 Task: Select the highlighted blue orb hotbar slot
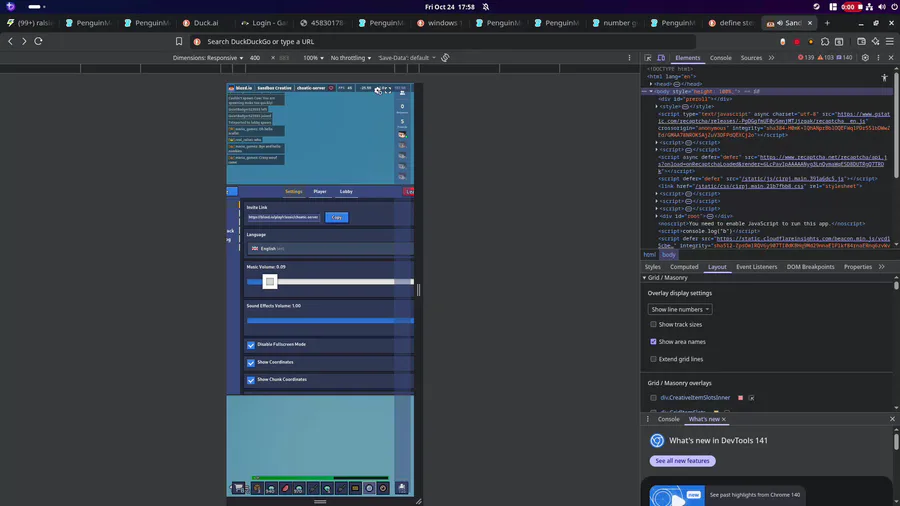coord(369,488)
